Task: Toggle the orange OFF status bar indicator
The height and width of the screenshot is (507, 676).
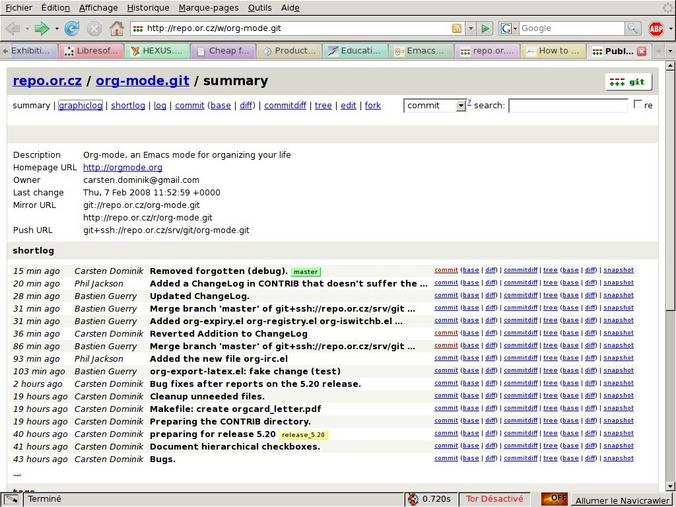Action: 554,499
